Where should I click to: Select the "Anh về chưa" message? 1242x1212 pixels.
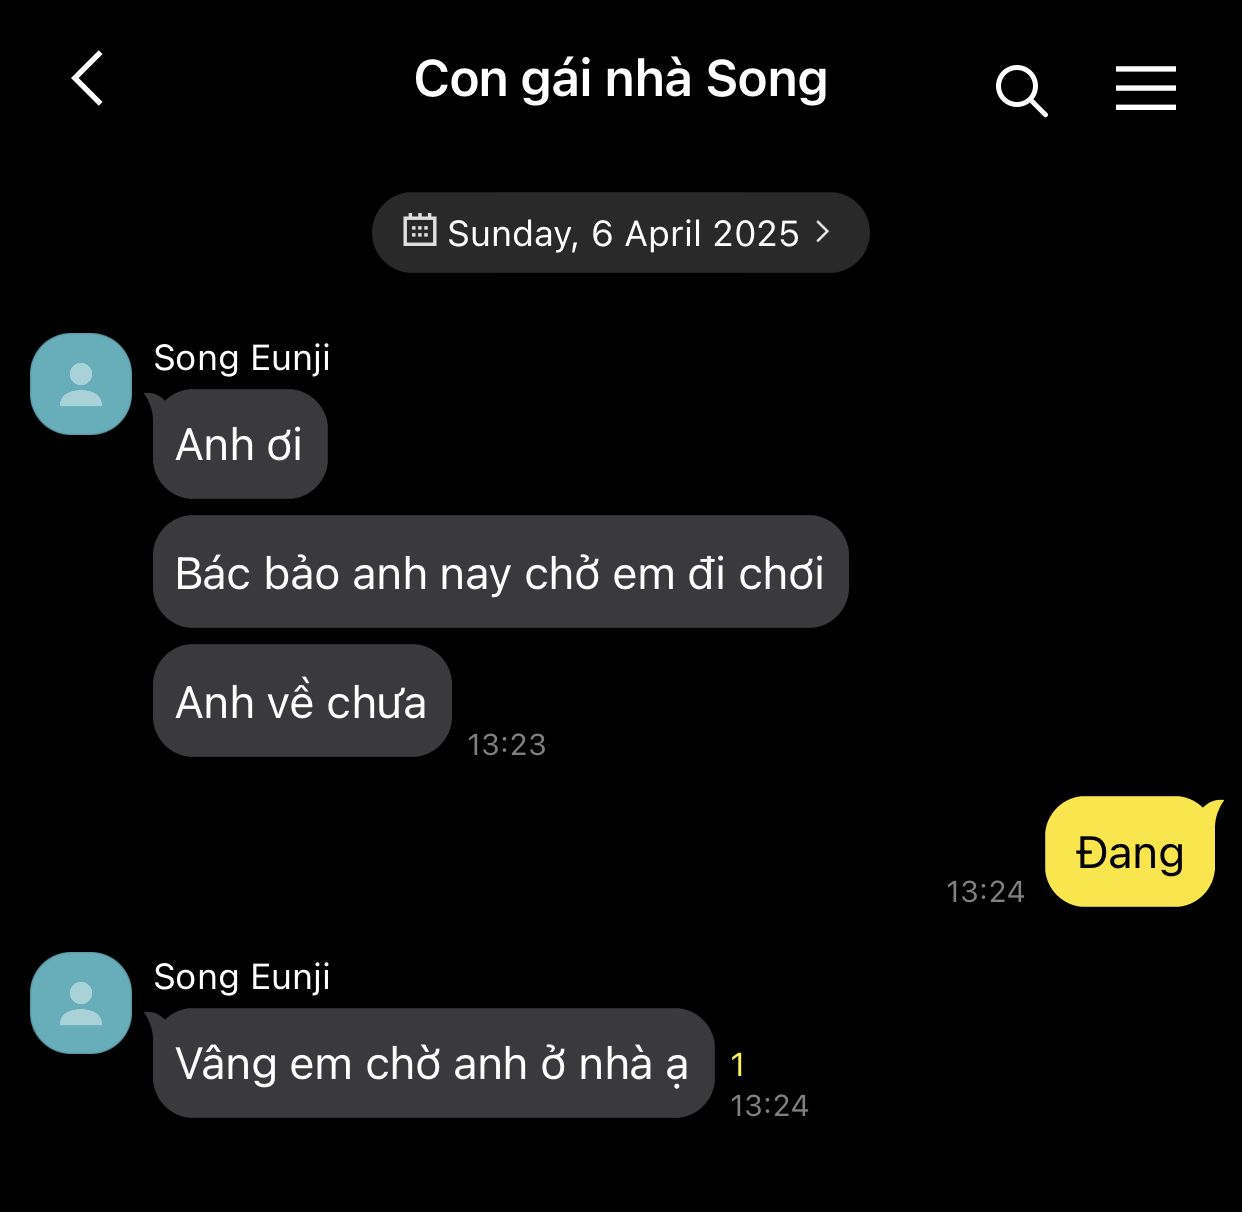[301, 702]
